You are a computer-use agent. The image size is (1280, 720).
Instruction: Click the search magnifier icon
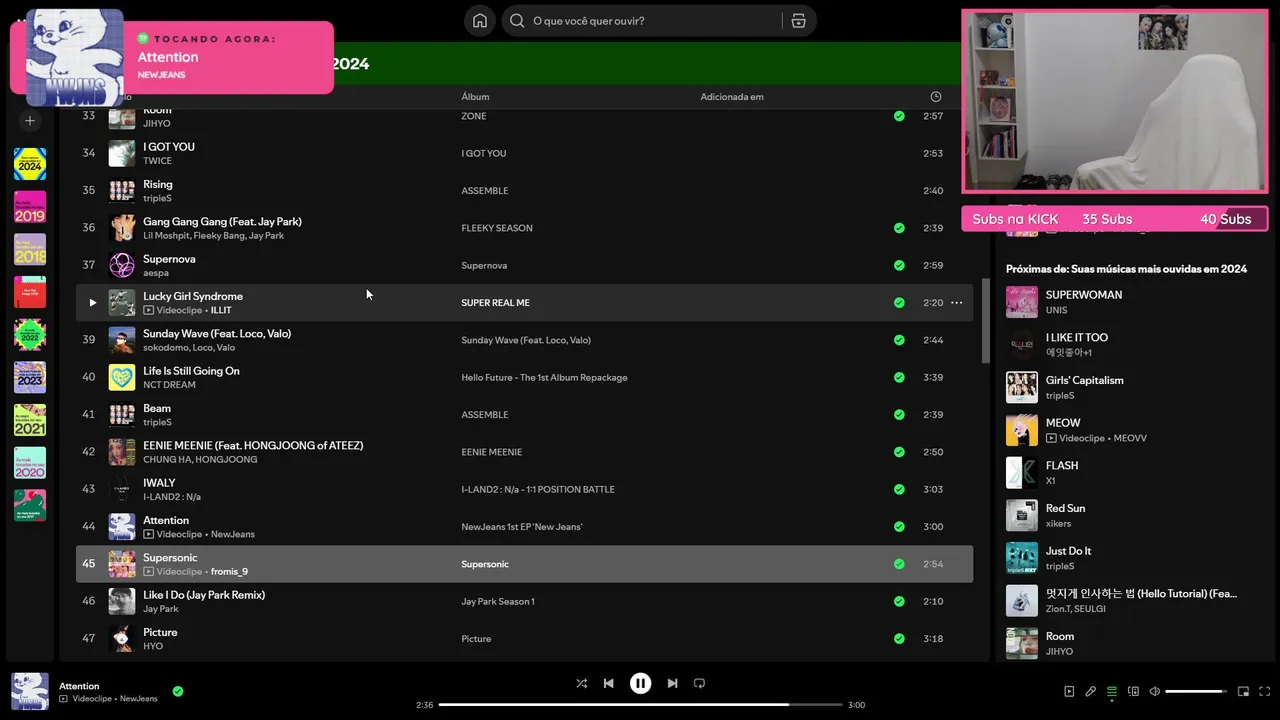click(517, 20)
